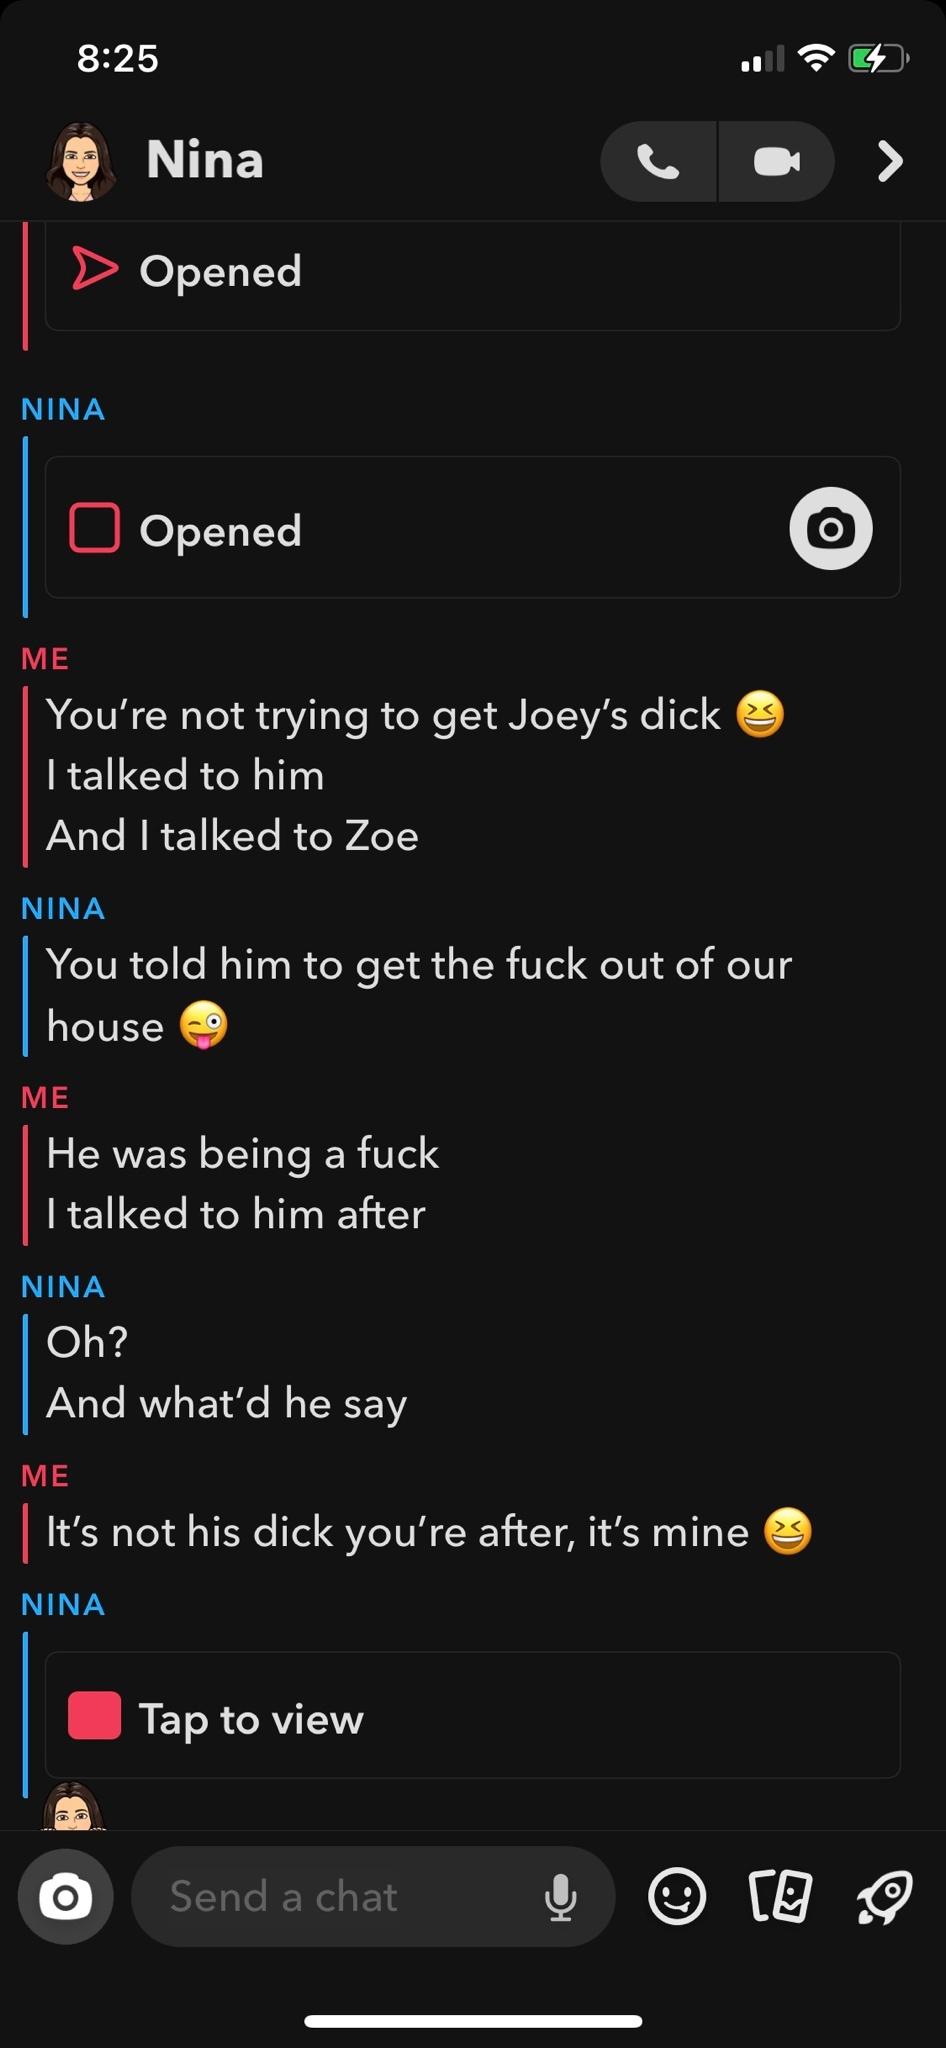946x2048 pixels.
Task: Open the camera button beside chat field
Action: point(66,1896)
